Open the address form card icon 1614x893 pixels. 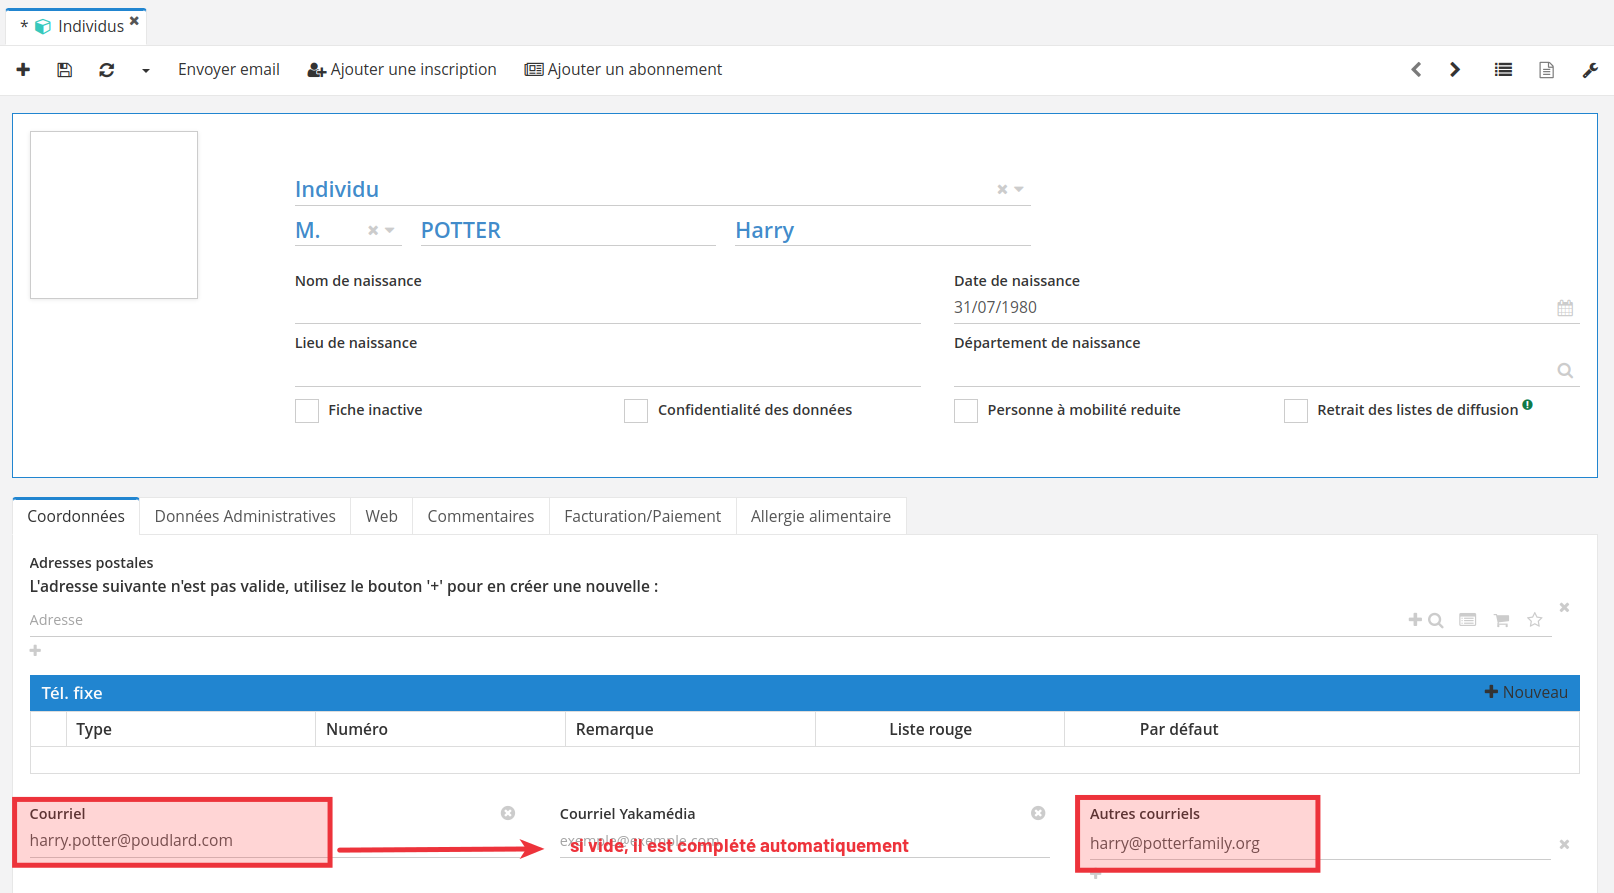[x=1467, y=620]
